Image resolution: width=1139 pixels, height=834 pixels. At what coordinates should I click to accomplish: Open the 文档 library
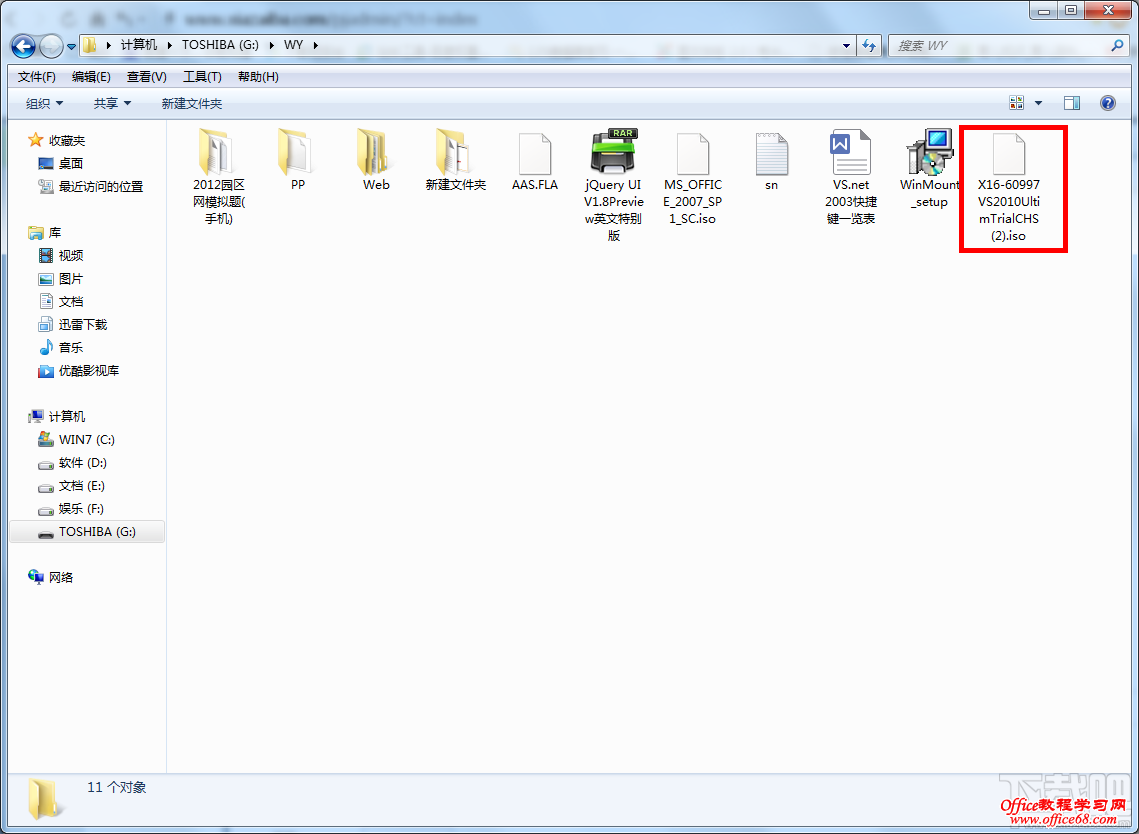(61, 301)
